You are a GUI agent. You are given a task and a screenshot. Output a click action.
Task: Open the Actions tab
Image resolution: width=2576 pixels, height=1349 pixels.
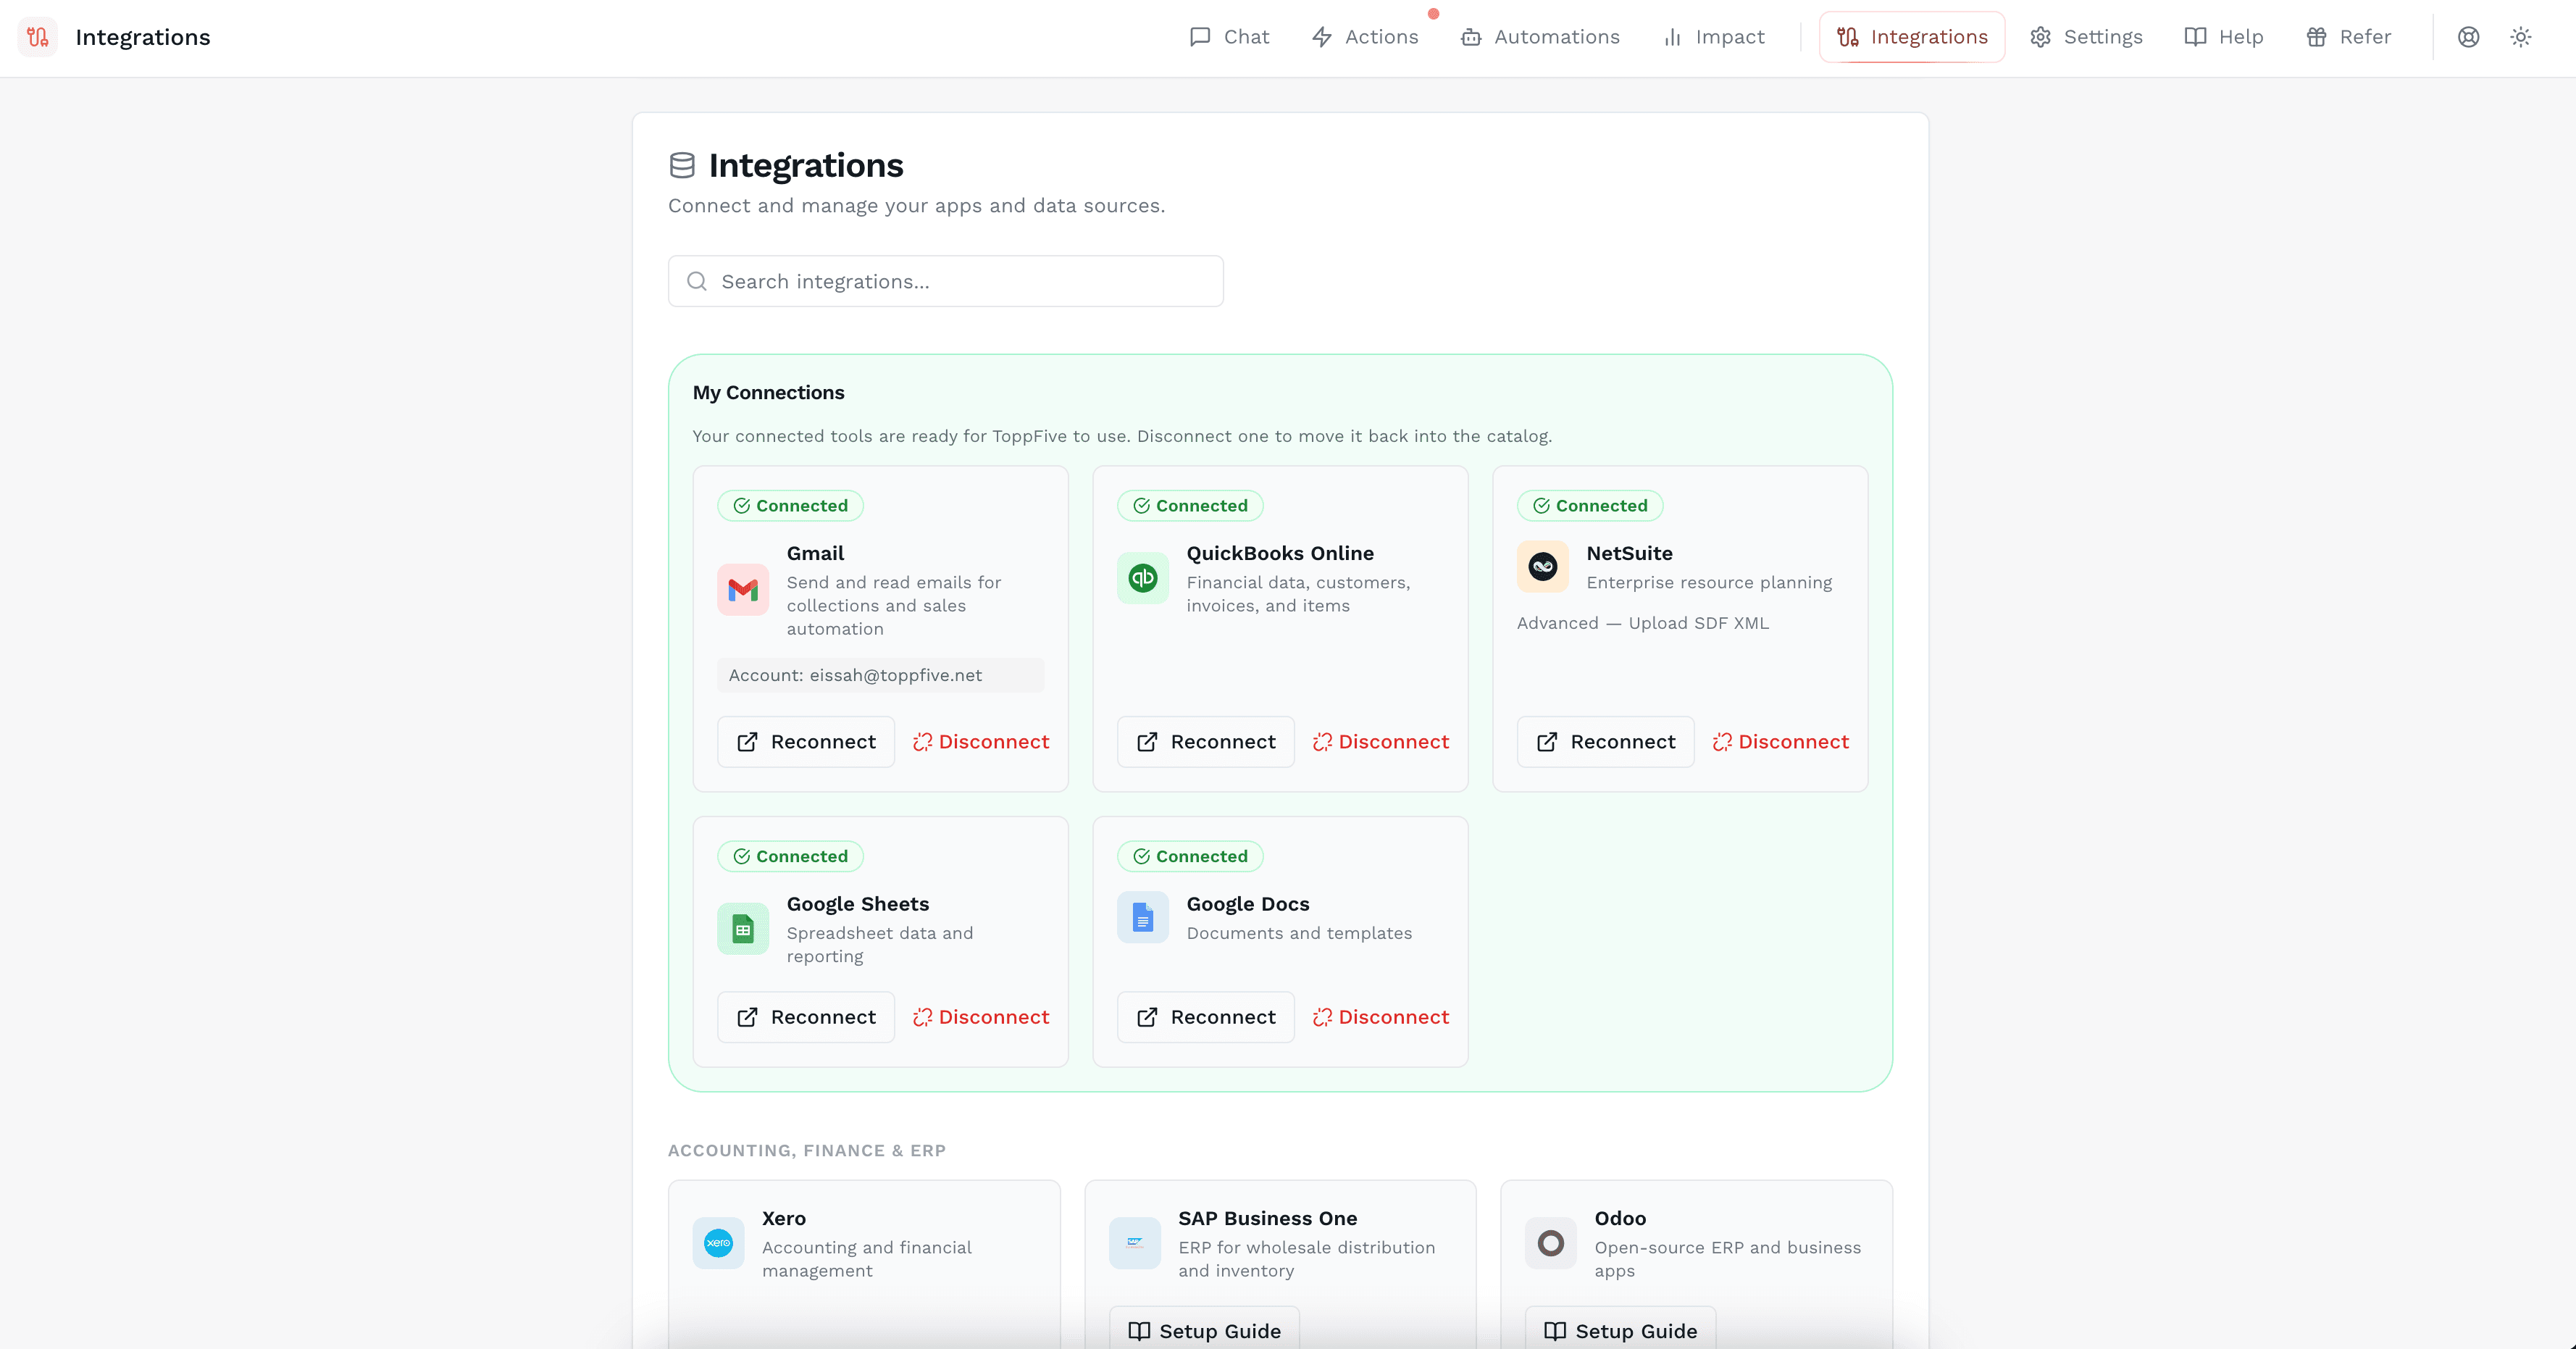point(1365,37)
